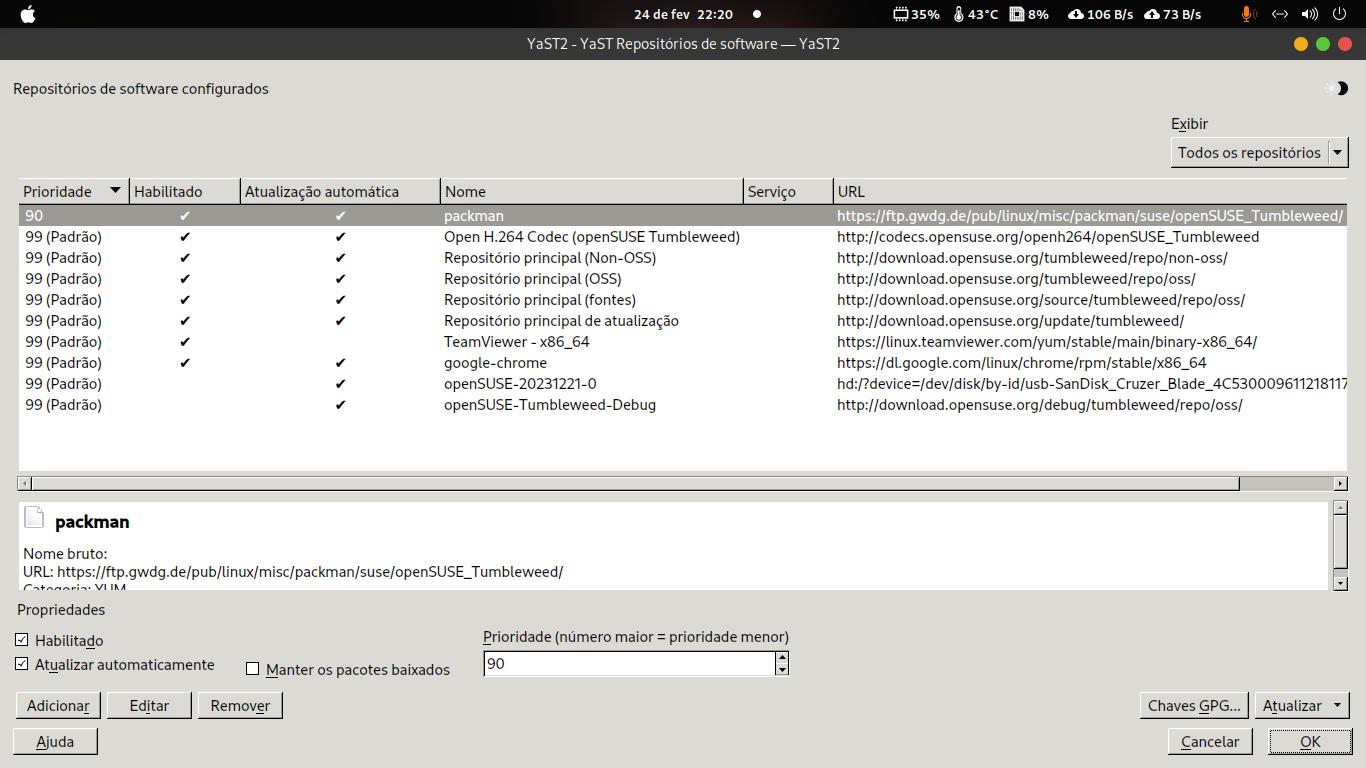Click the dl.google.com chrome URL cell
The height and width of the screenshot is (768, 1366).
tap(1022, 363)
